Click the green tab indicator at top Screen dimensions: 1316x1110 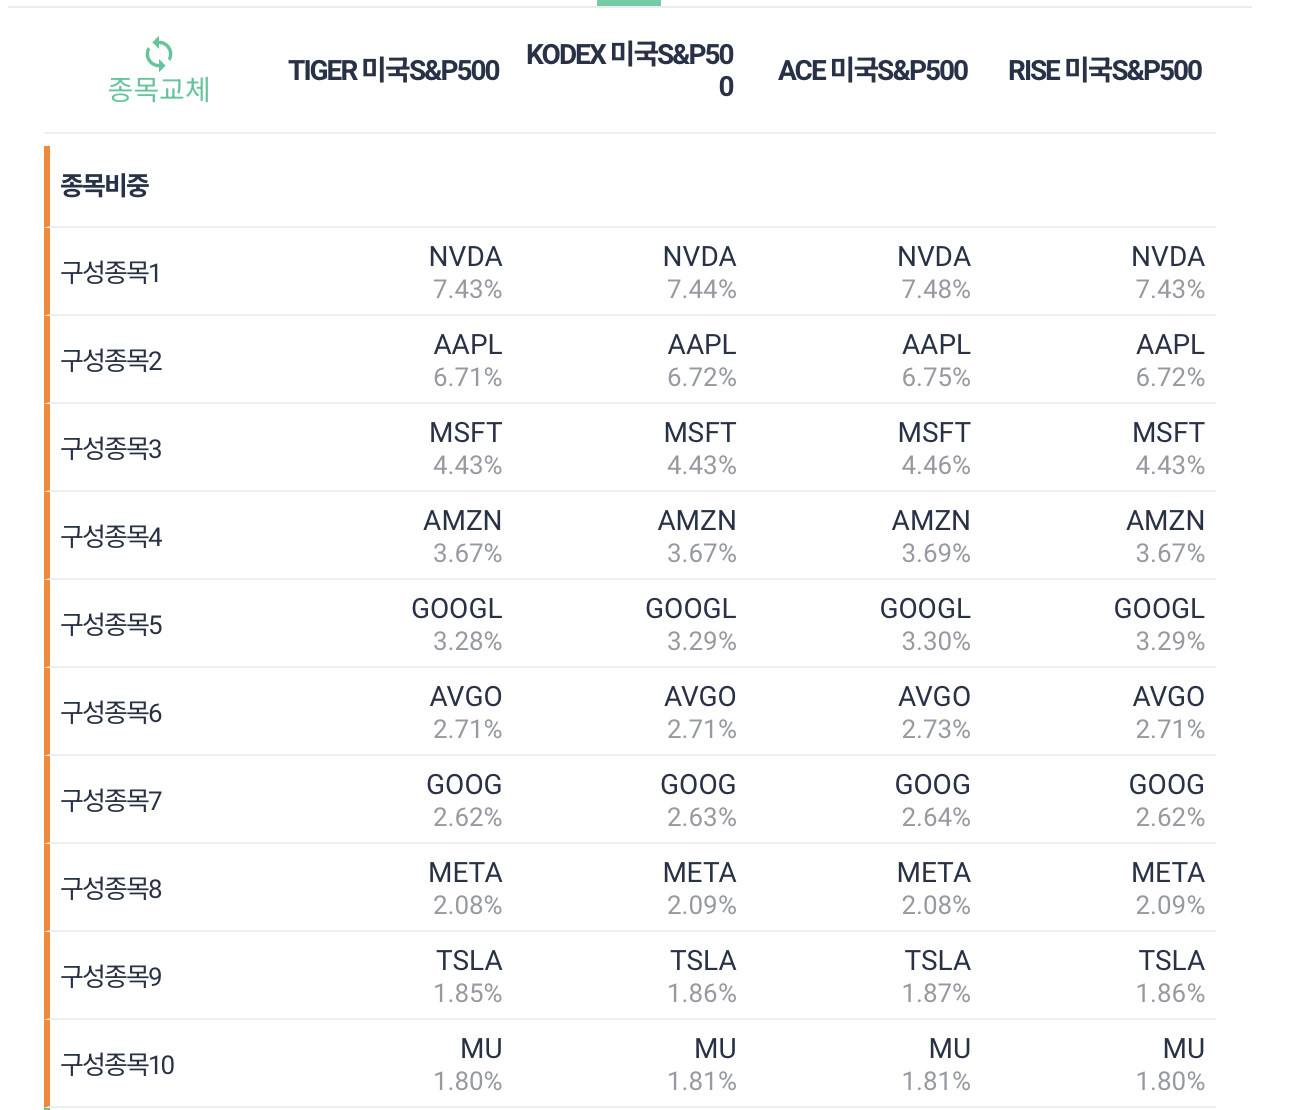pyautogui.click(x=629, y=3)
